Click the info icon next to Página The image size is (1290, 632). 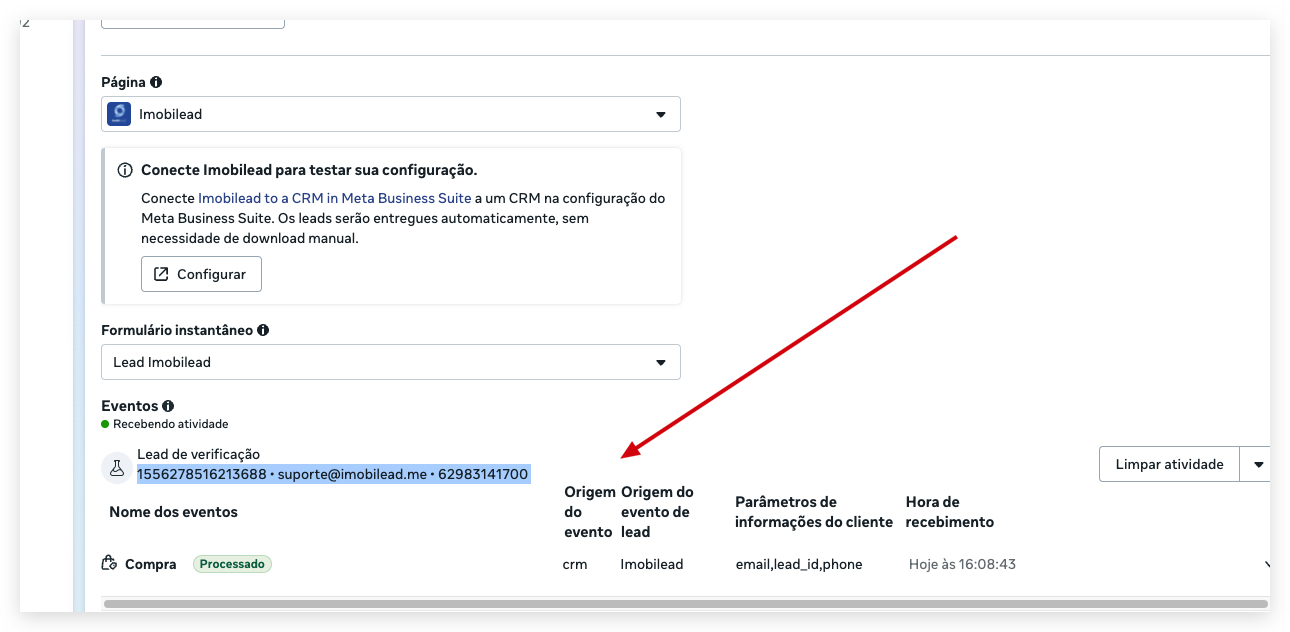click(156, 83)
